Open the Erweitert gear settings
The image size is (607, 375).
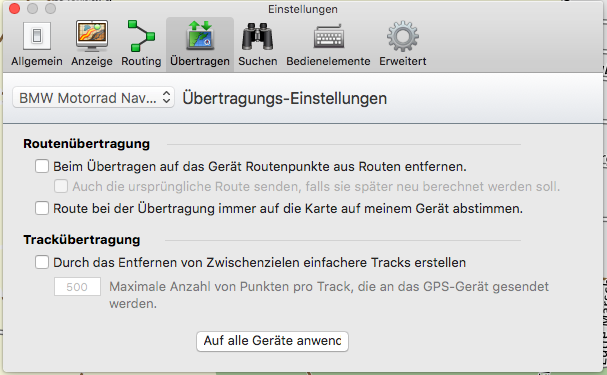point(403,44)
